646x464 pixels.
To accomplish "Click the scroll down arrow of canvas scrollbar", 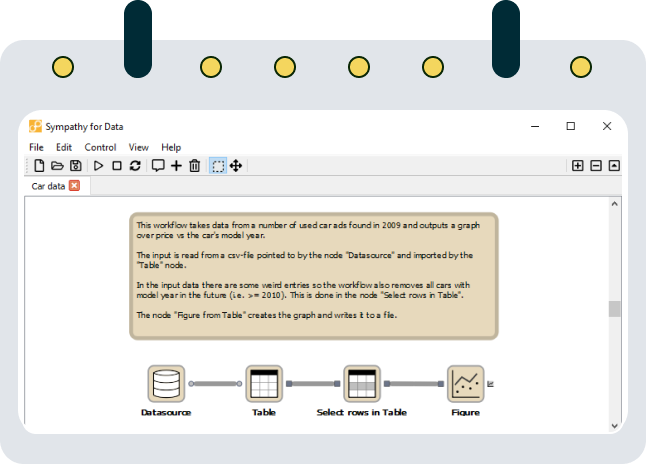I will click(615, 426).
